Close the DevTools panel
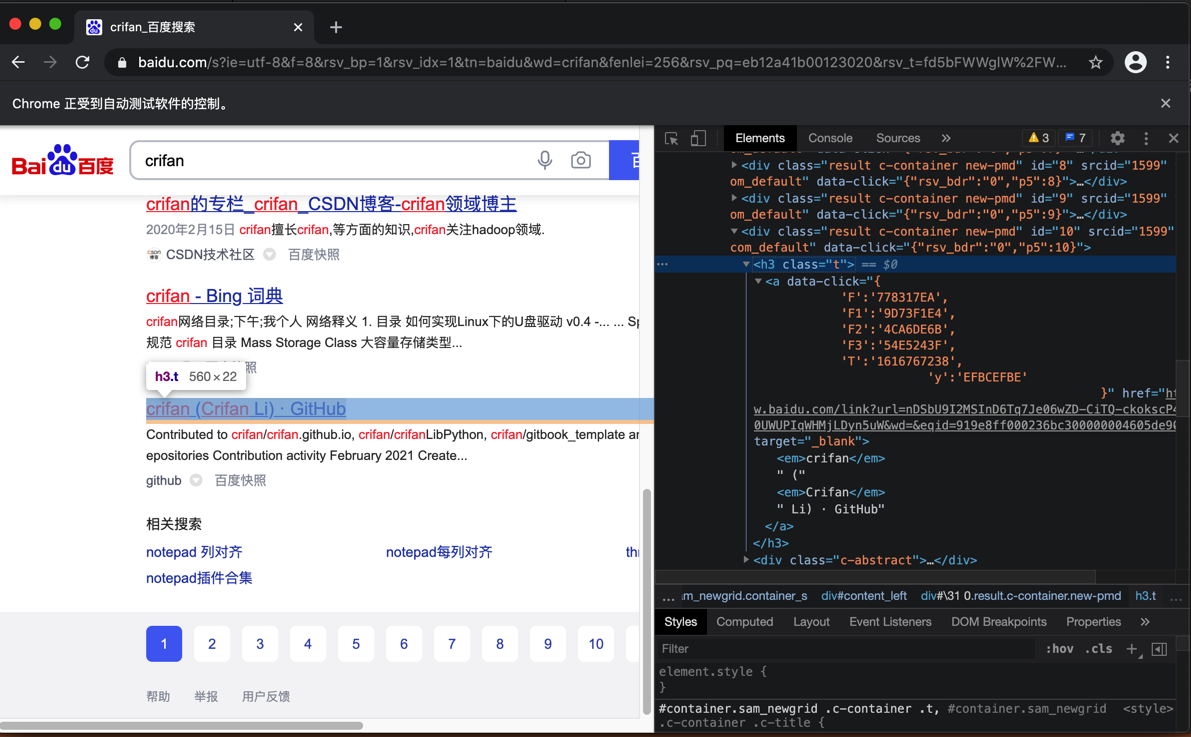The image size is (1191, 737). point(1174,138)
